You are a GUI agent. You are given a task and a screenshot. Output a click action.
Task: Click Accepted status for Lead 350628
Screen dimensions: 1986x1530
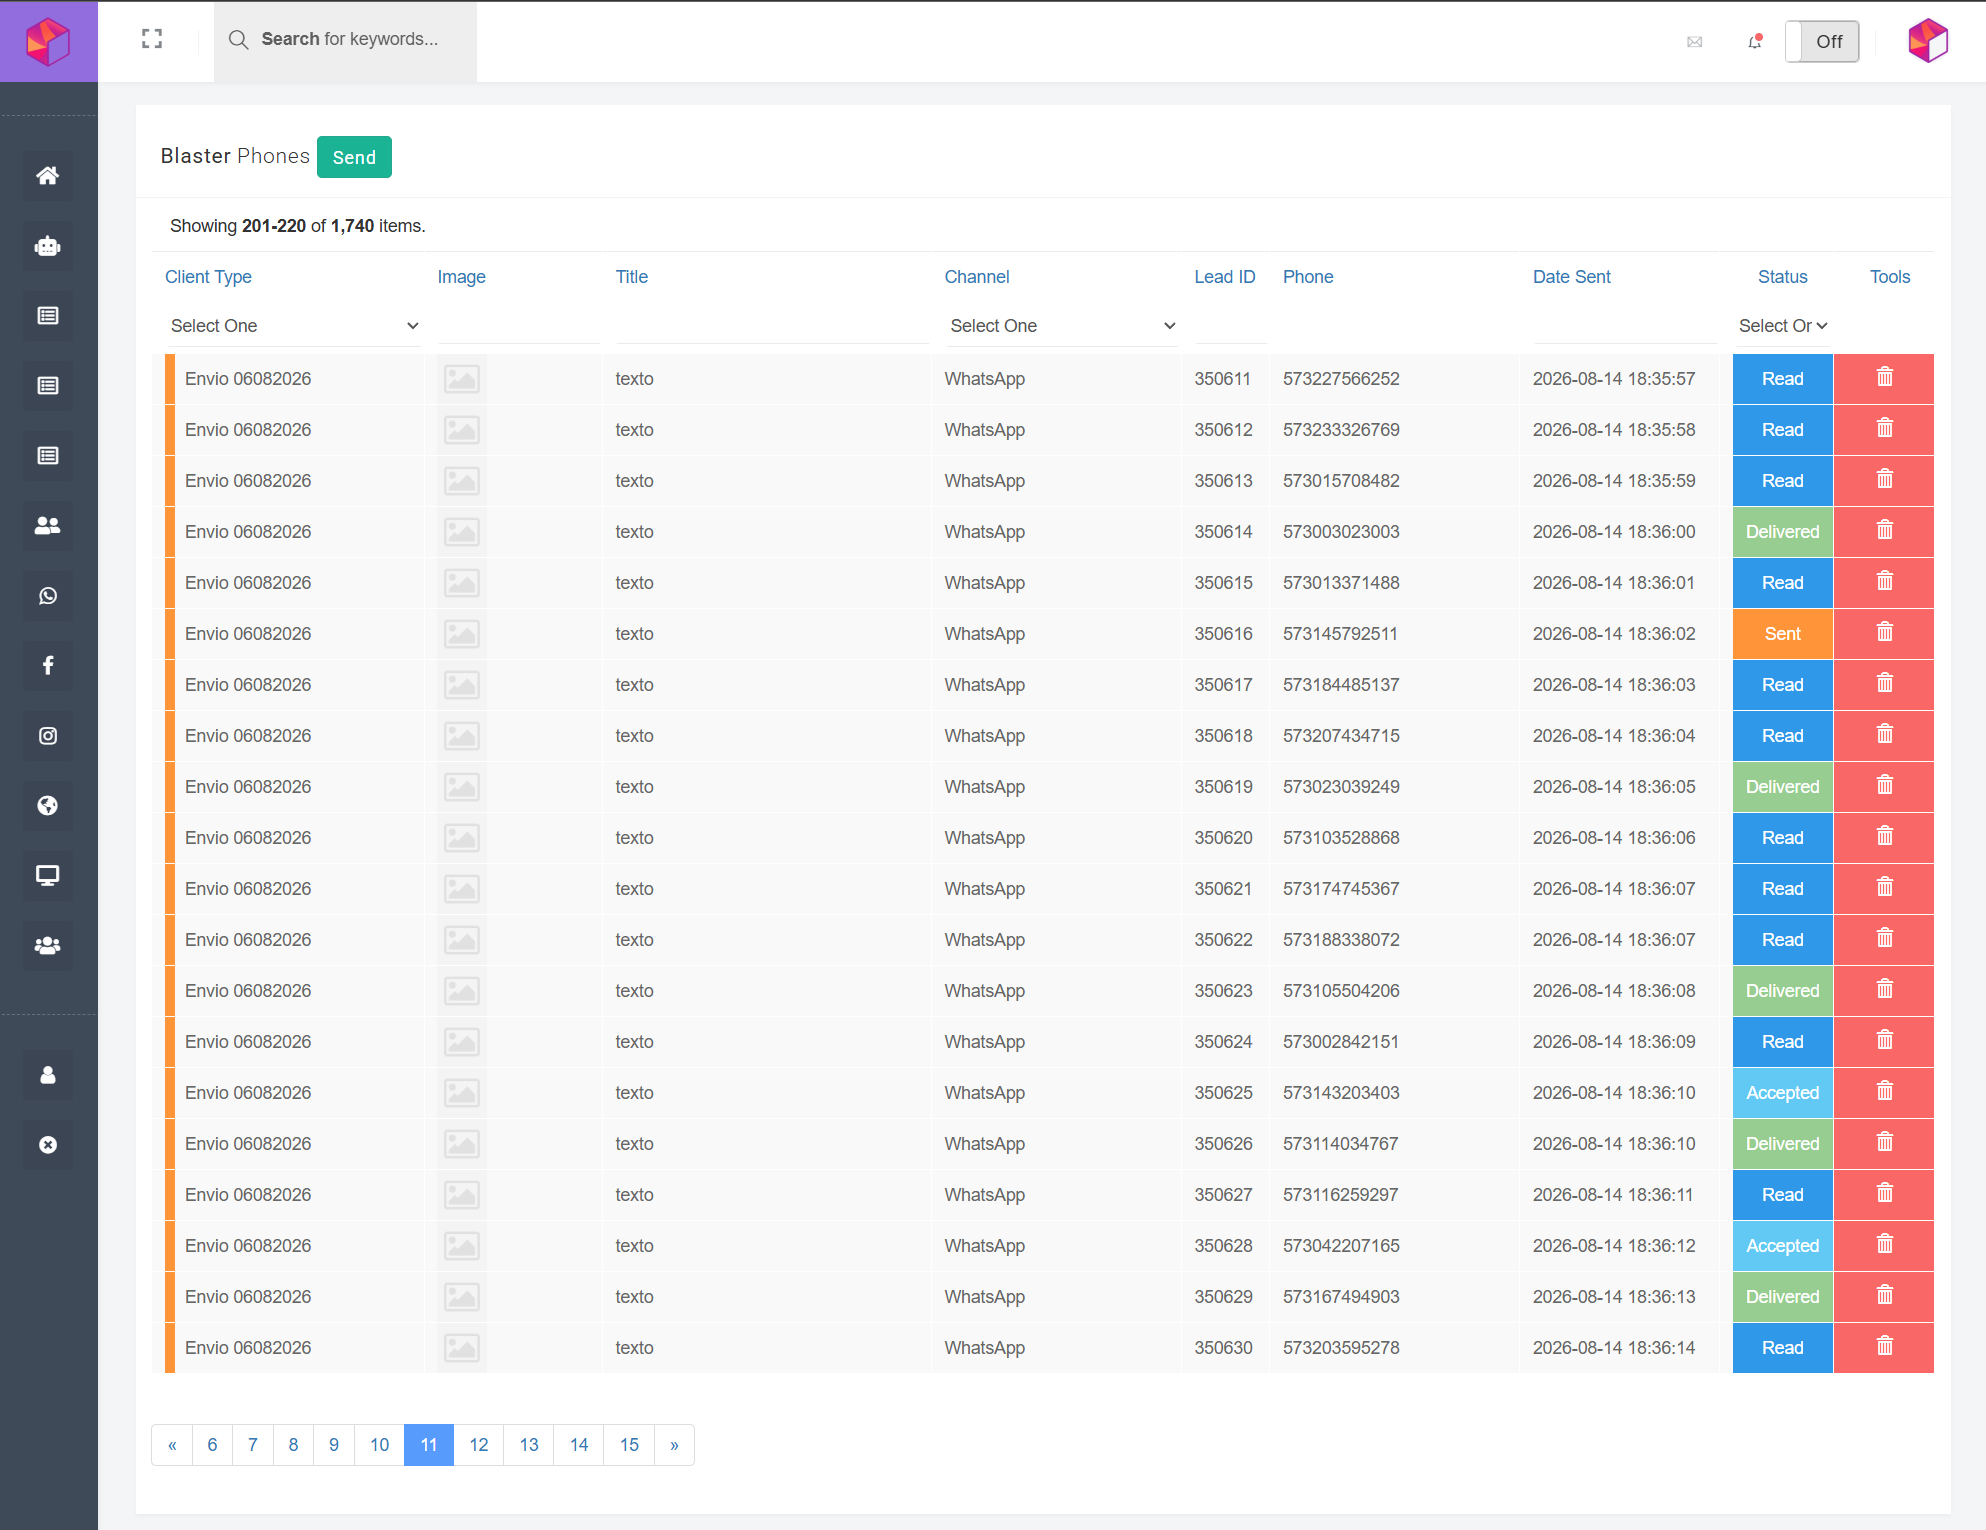tap(1782, 1245)
